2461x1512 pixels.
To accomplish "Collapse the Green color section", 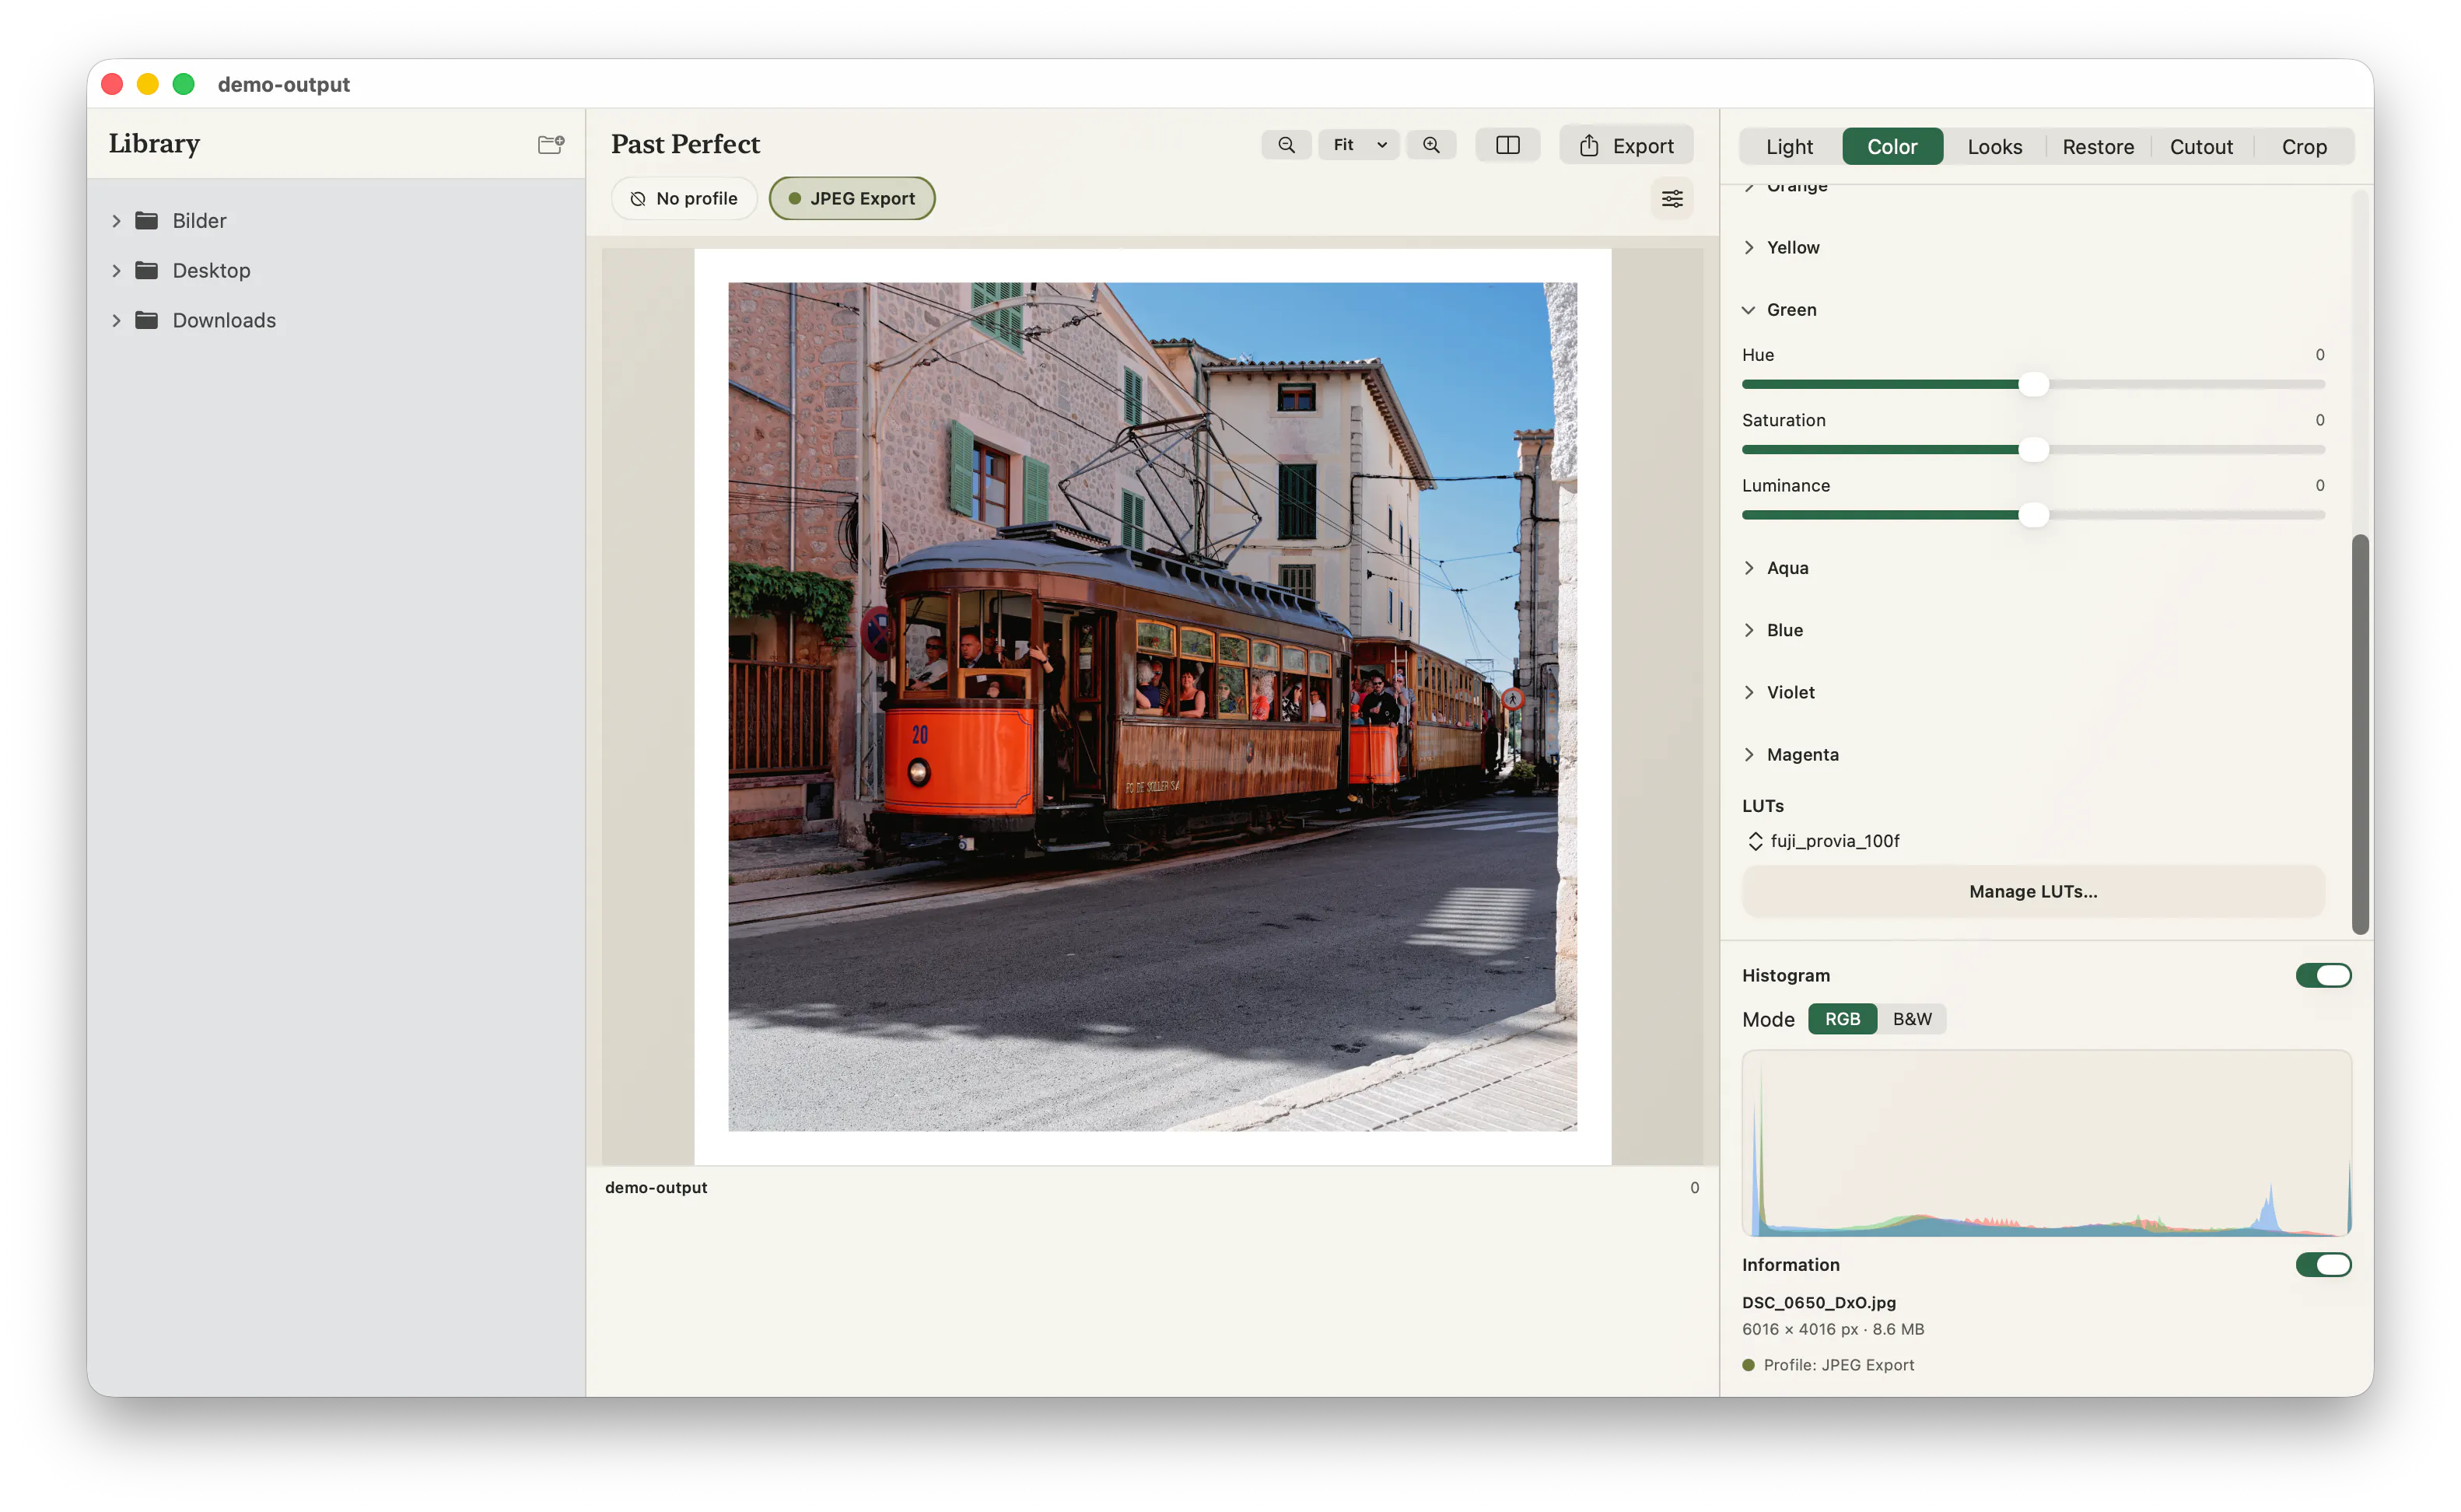I will (x=1749, y=310).
